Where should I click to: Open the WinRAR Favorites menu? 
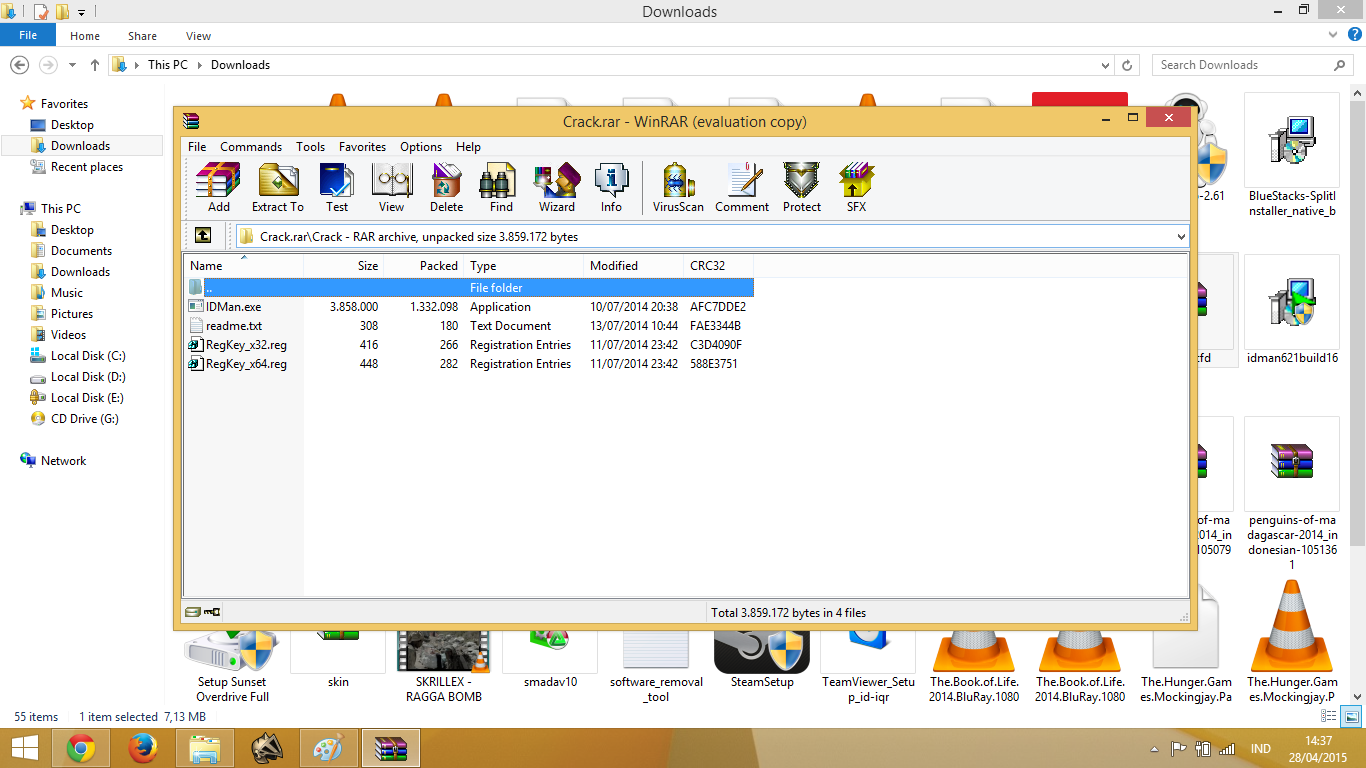click(362, 146)
